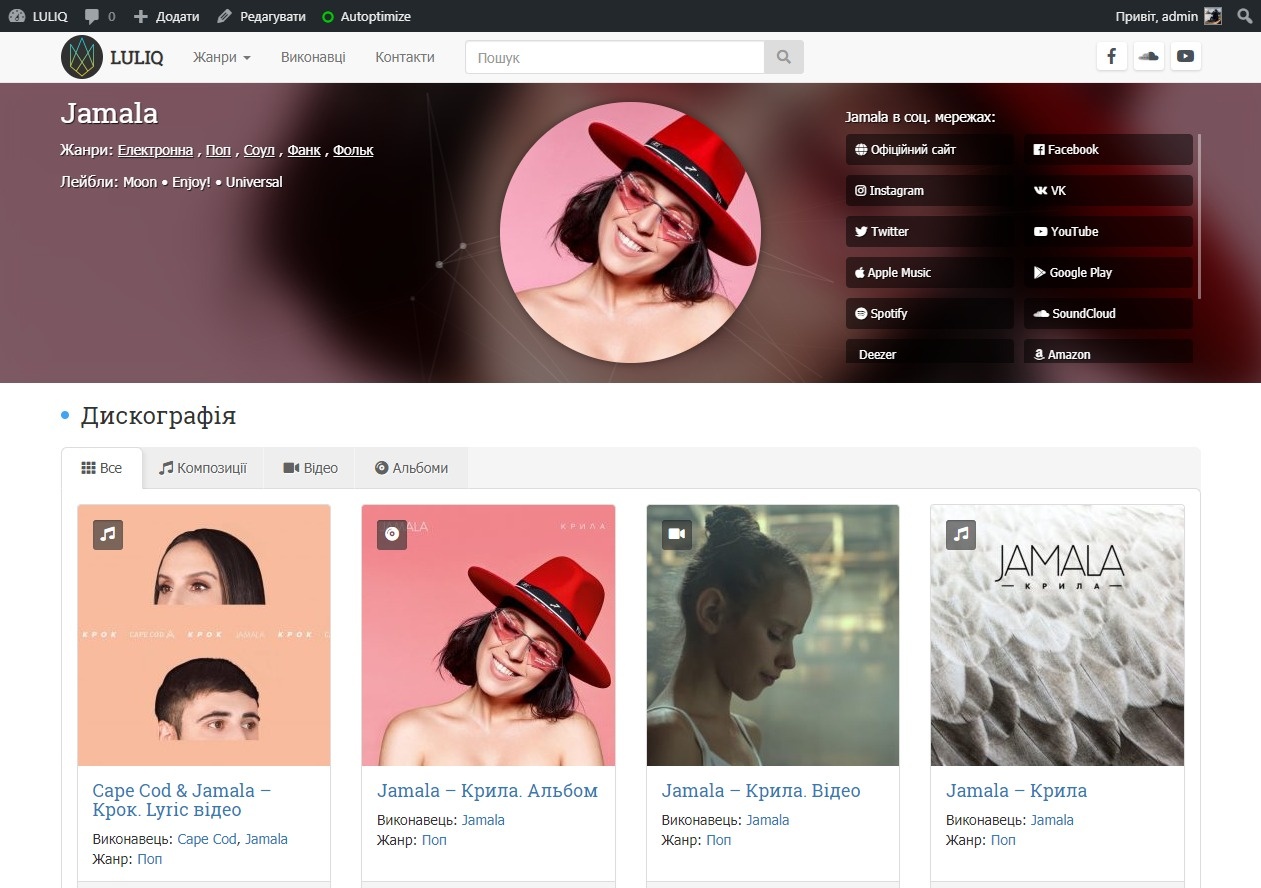The image size is (1261, 888).
Task: Open the JAMALA Крила feathers cover
Action: tap(1057, 635)
